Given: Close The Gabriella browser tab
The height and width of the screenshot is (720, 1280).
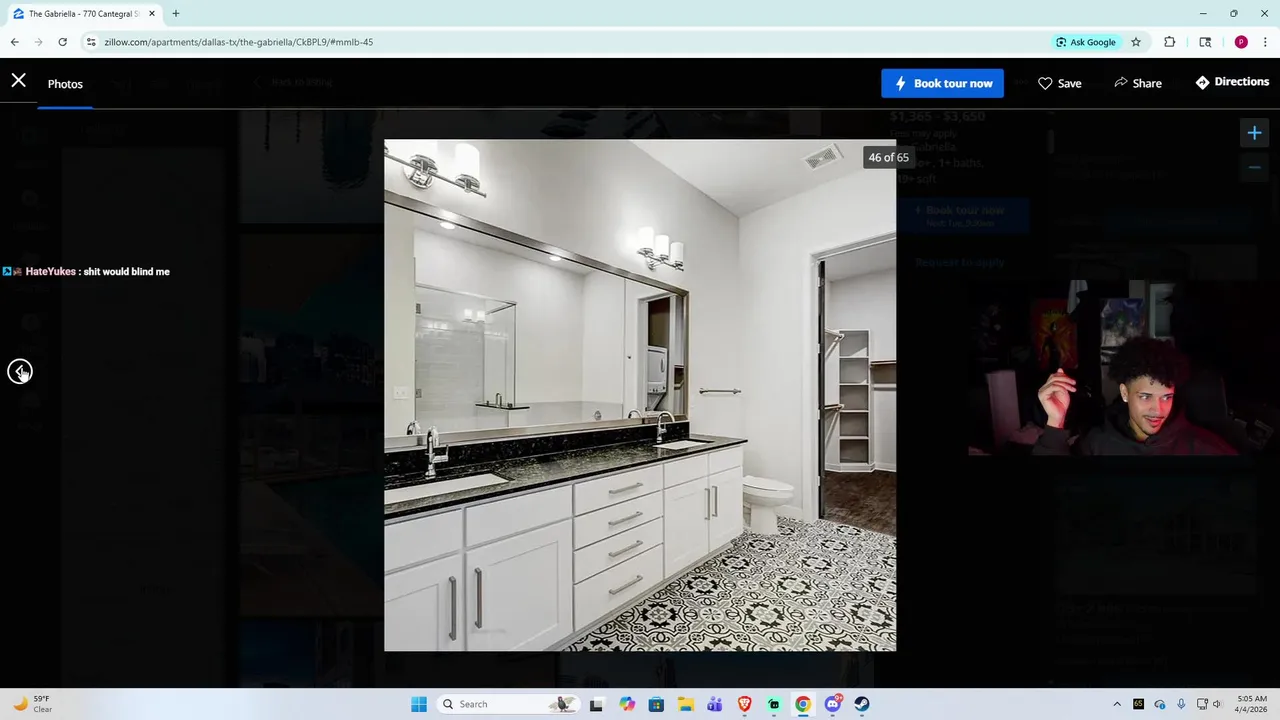Looking at the screenshot, I should point(152,14).
